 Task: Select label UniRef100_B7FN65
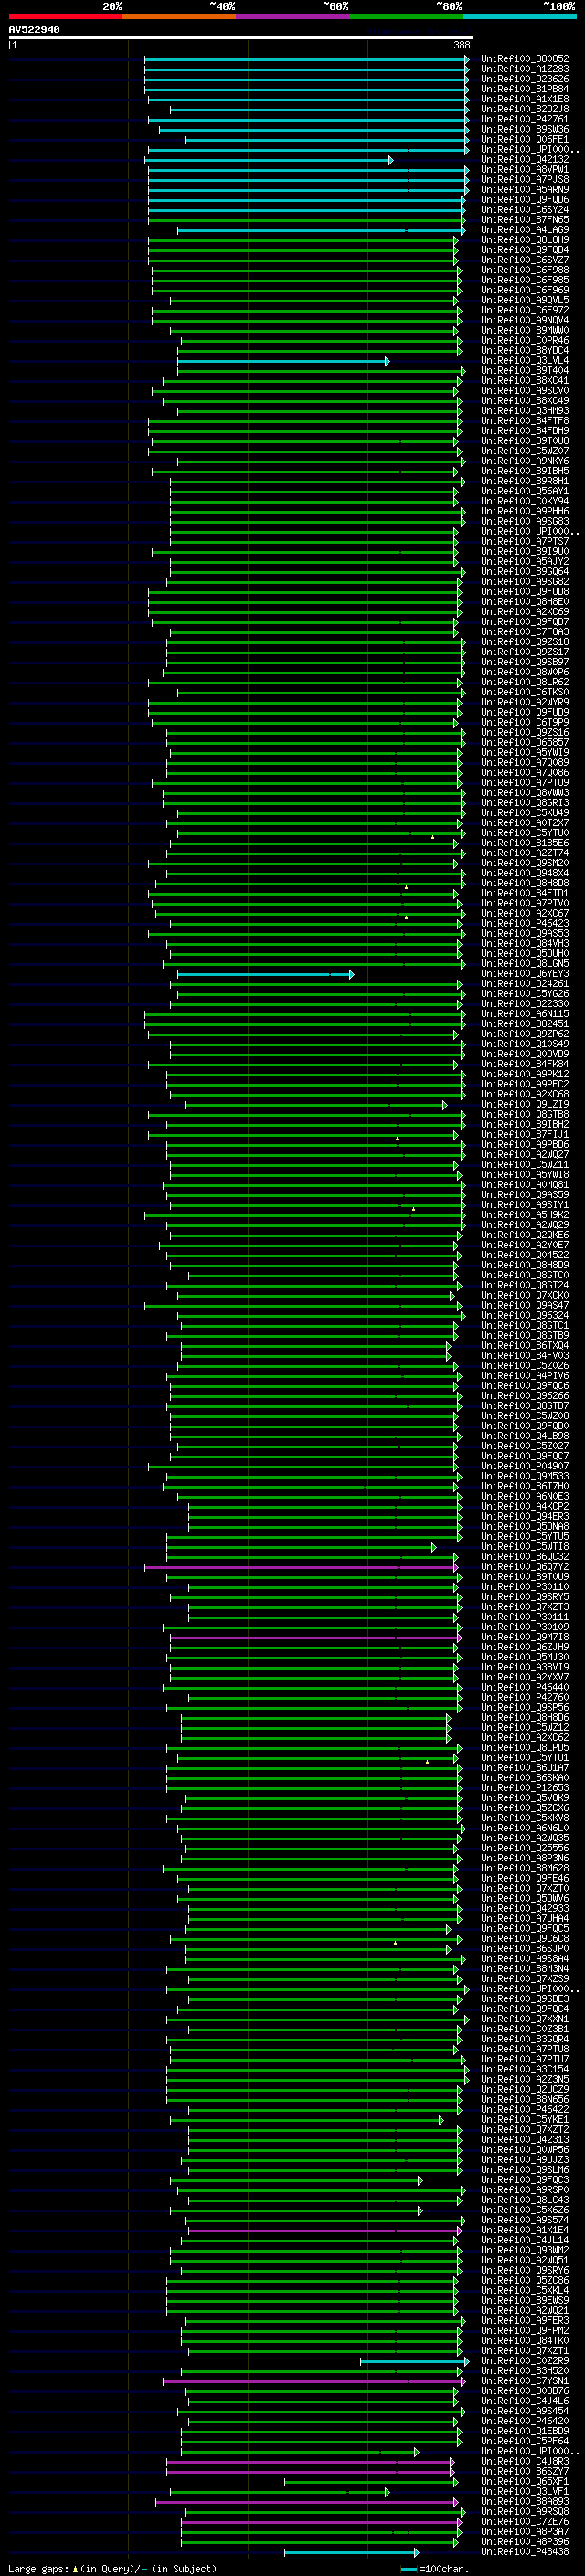(524, 220)
